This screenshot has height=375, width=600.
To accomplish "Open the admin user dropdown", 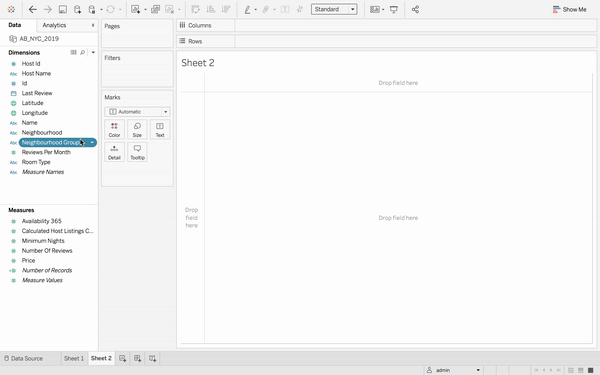I will [x=453, y=370].
